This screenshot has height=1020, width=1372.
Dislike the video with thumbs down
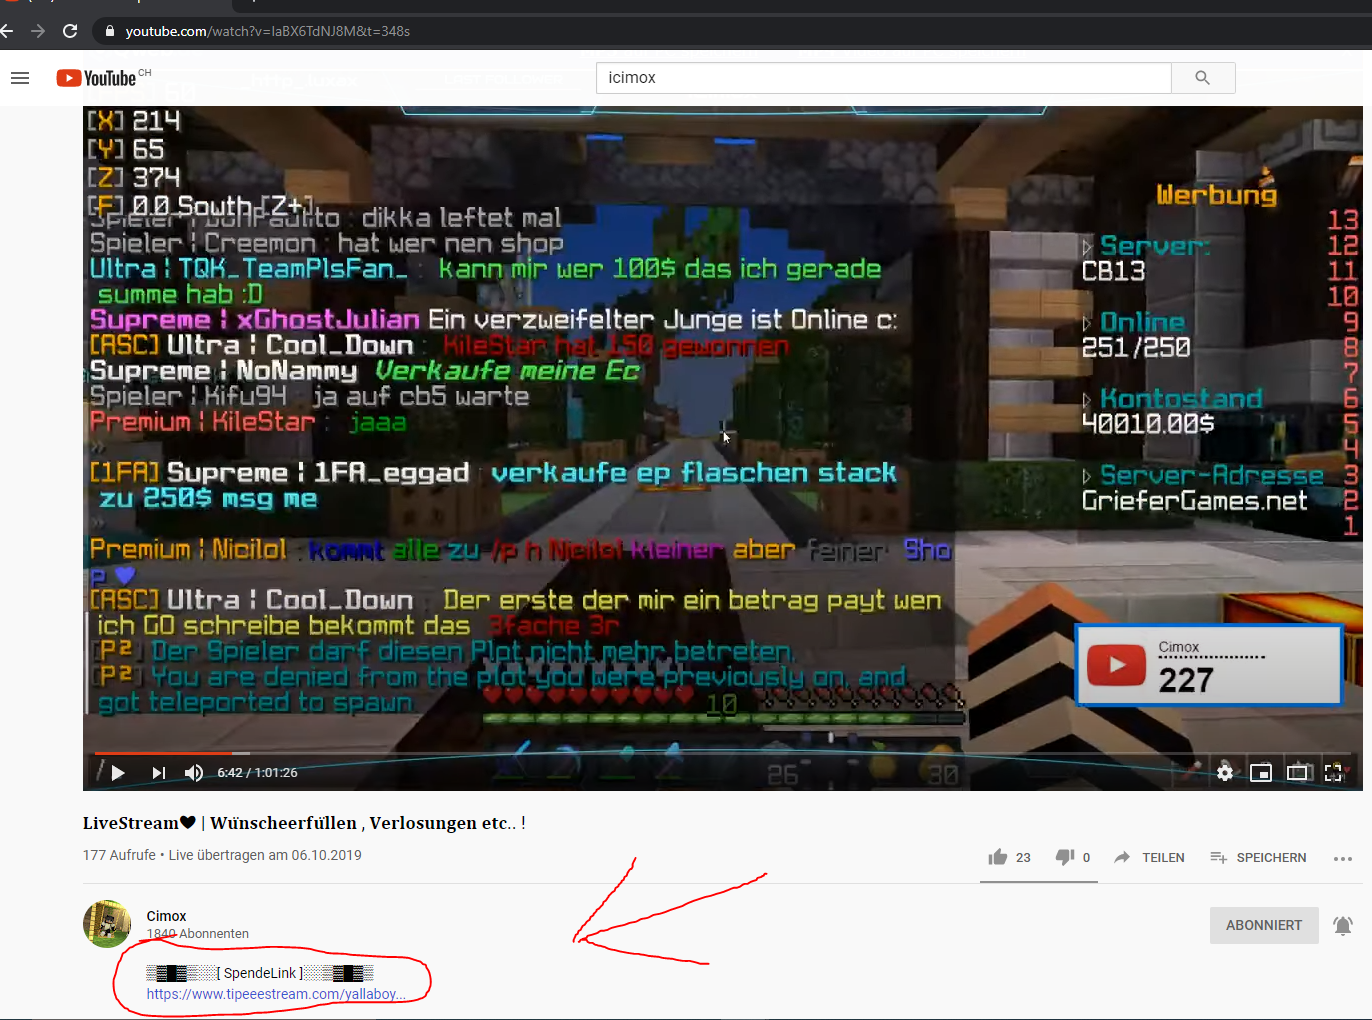click(x=1073, y=857)
